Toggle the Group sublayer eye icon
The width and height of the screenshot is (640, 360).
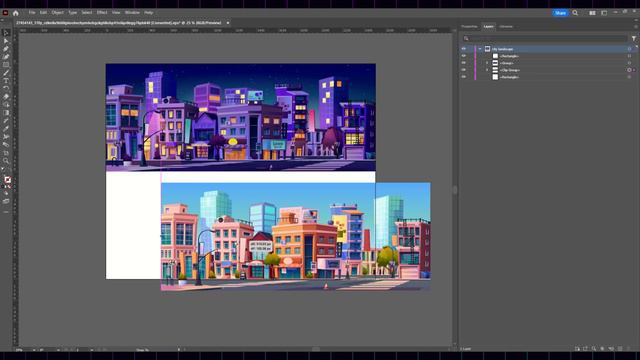464,63
